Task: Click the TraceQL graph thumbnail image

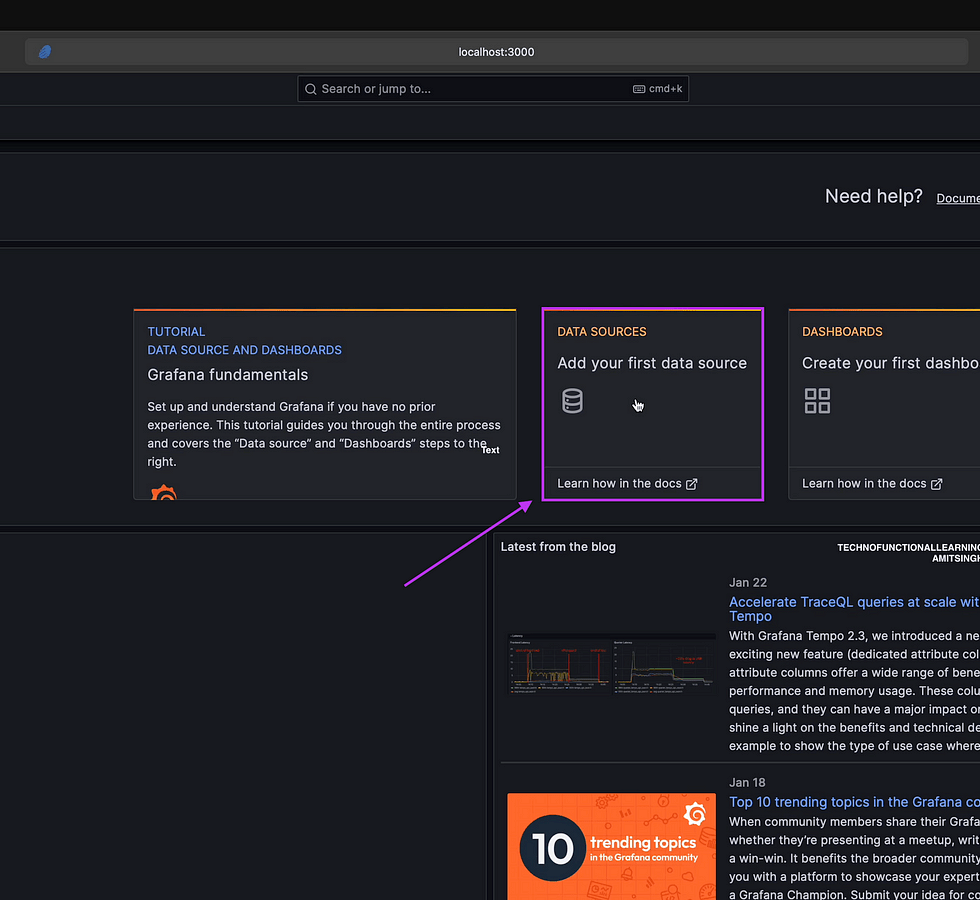Action: tap(611, 663)
